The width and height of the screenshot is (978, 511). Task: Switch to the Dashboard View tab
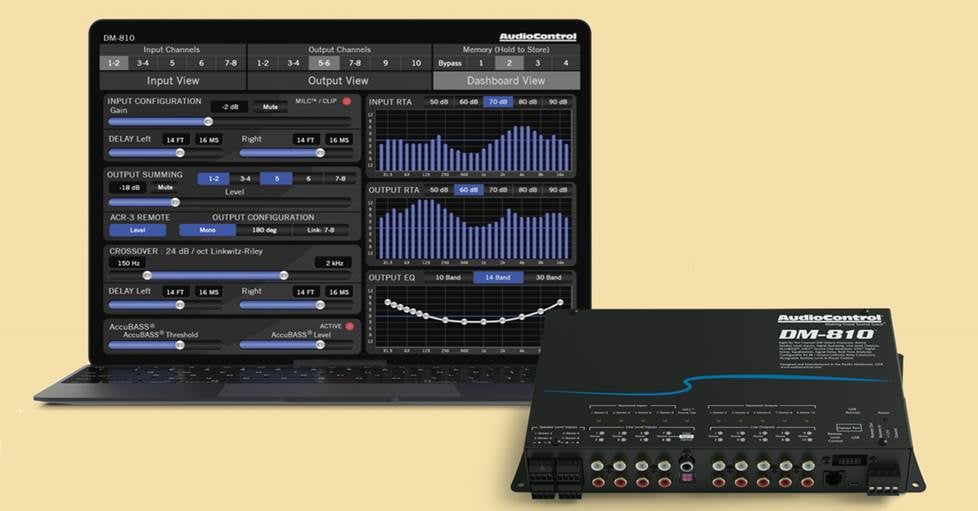[506, 80]
